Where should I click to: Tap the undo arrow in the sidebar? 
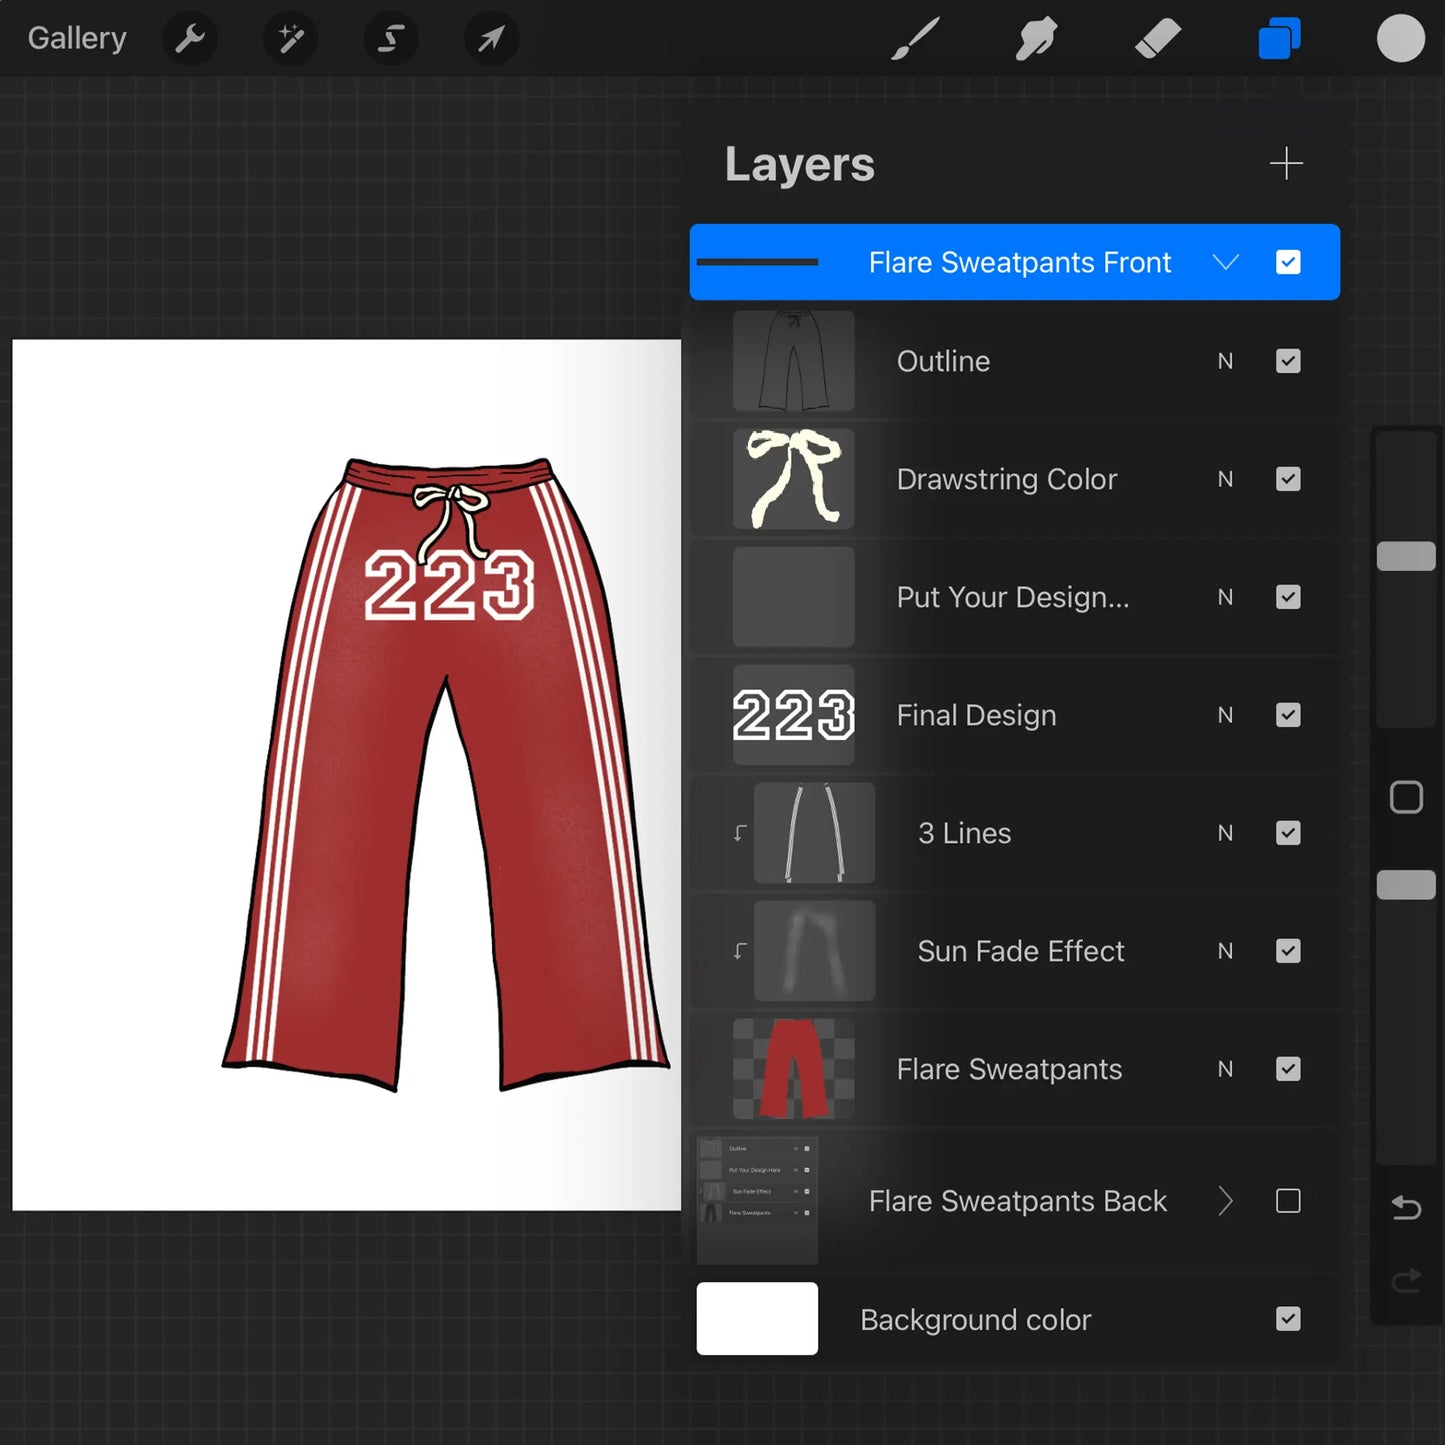point(1406,1208)
